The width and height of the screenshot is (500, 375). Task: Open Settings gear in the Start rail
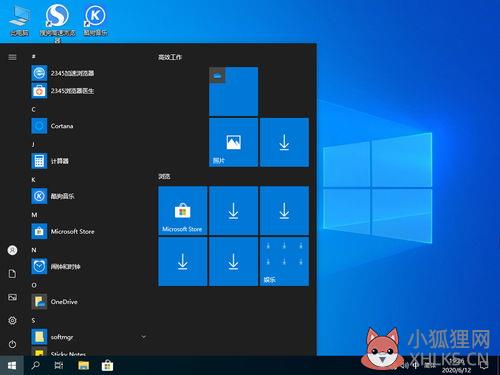[12, 320]
